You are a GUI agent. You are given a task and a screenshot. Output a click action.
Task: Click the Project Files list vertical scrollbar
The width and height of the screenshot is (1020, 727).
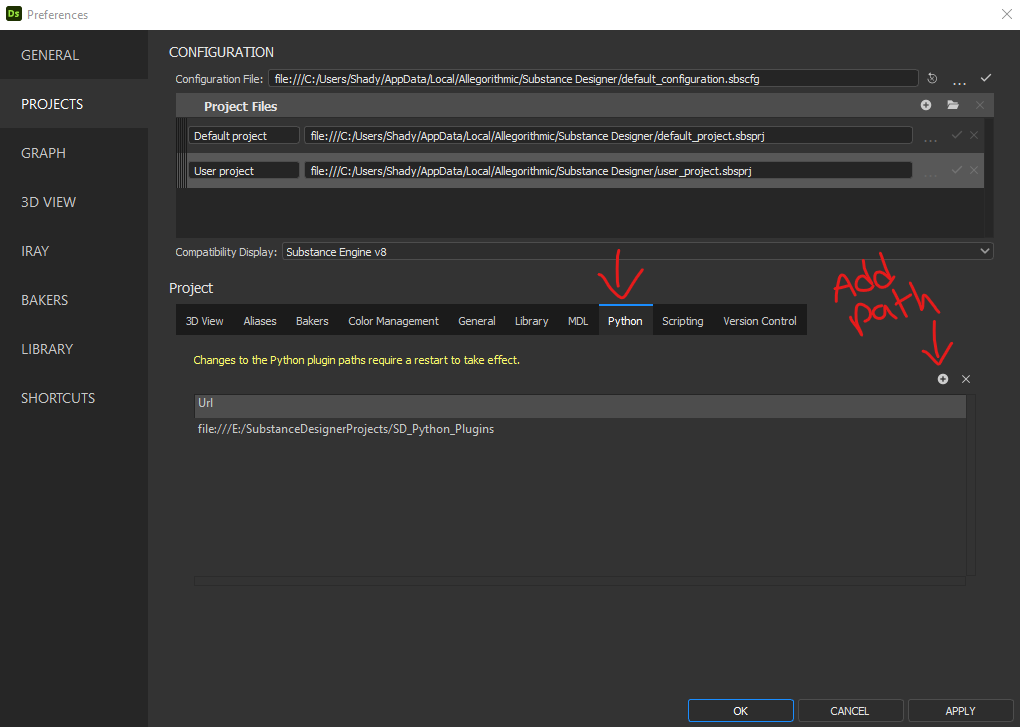[x=989, y=178]
